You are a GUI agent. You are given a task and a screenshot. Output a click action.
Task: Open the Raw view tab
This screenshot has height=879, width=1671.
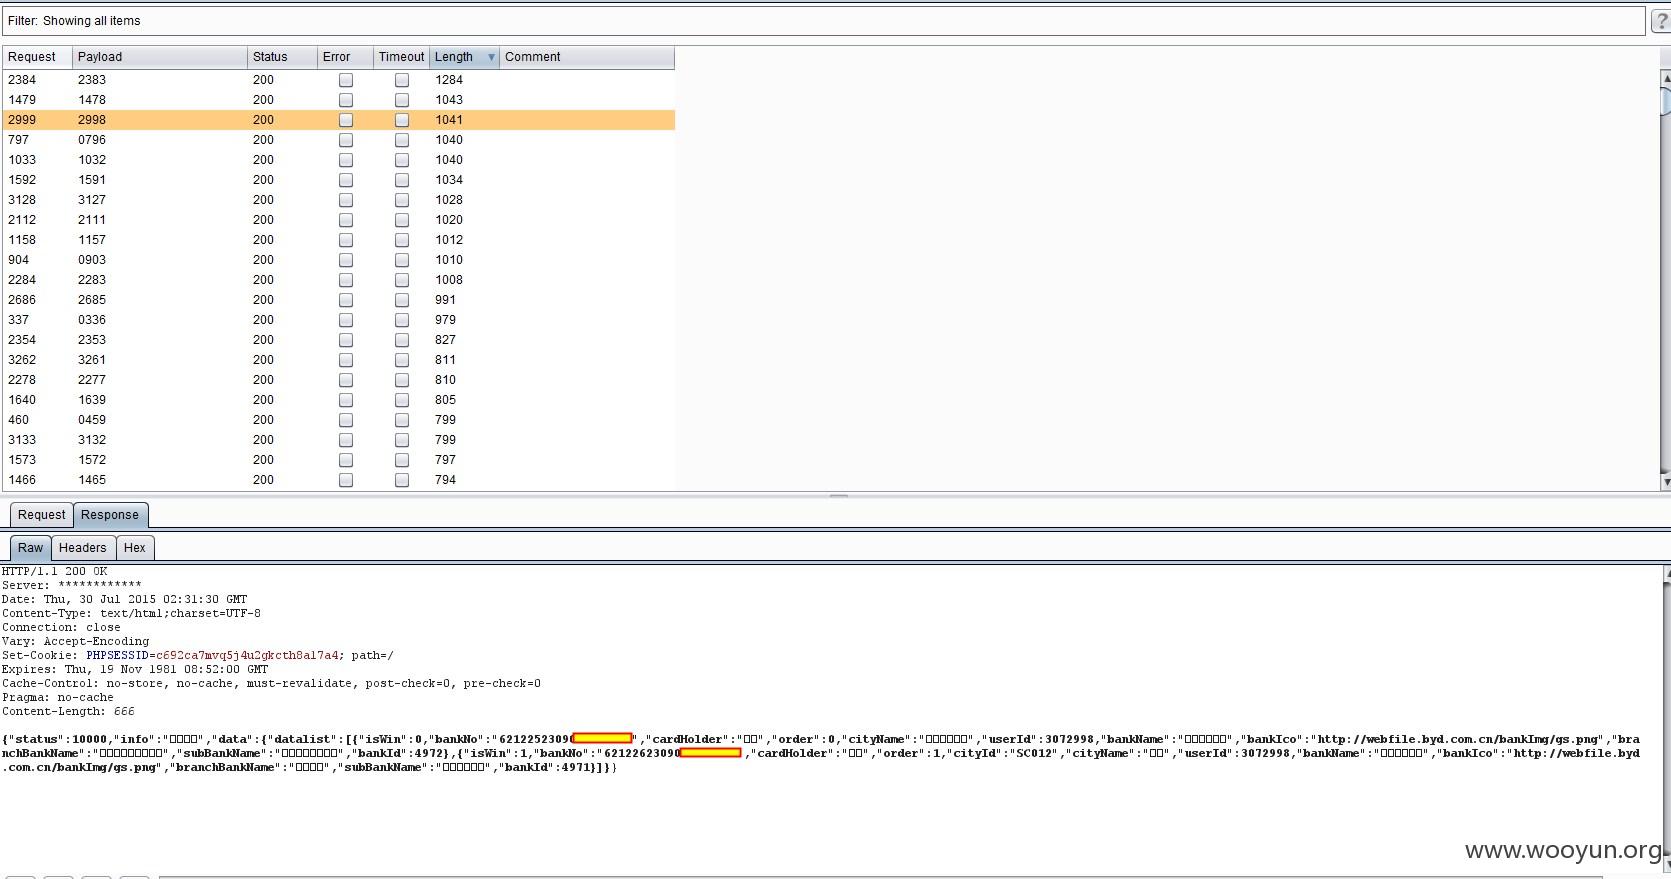click(x=30, y=548)
